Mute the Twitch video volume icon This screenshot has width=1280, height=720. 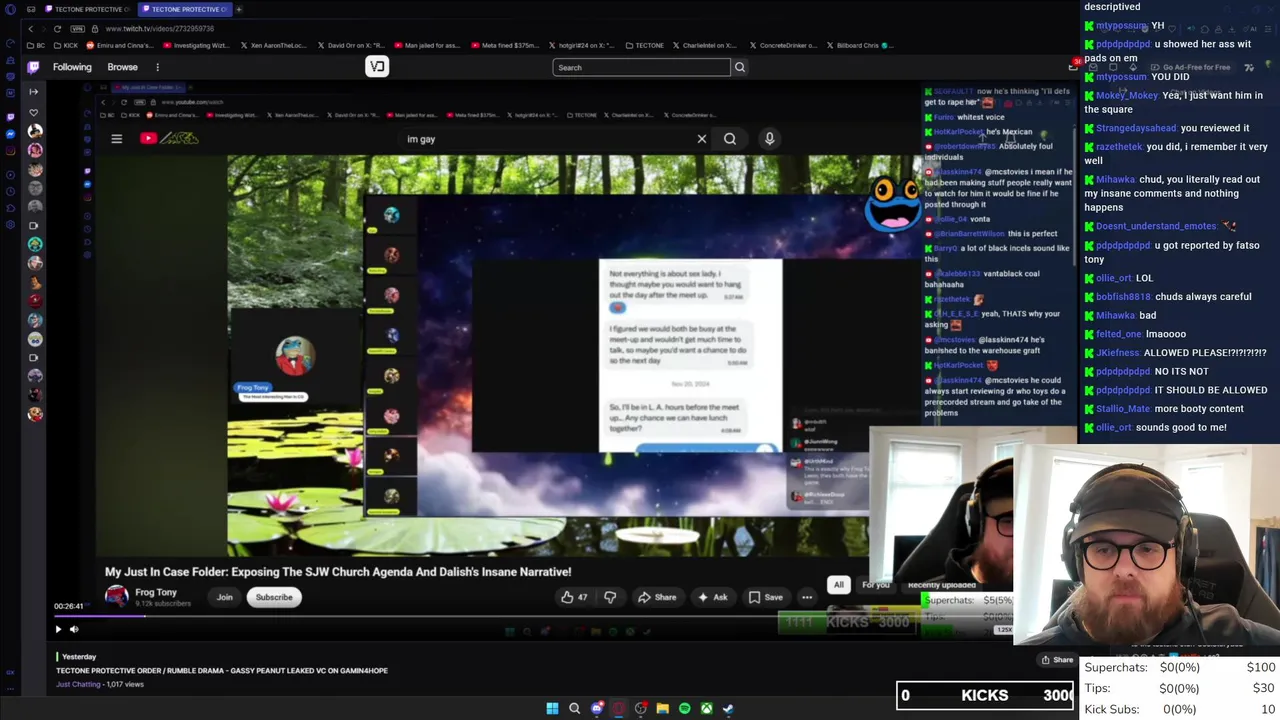tap(74, 629)
